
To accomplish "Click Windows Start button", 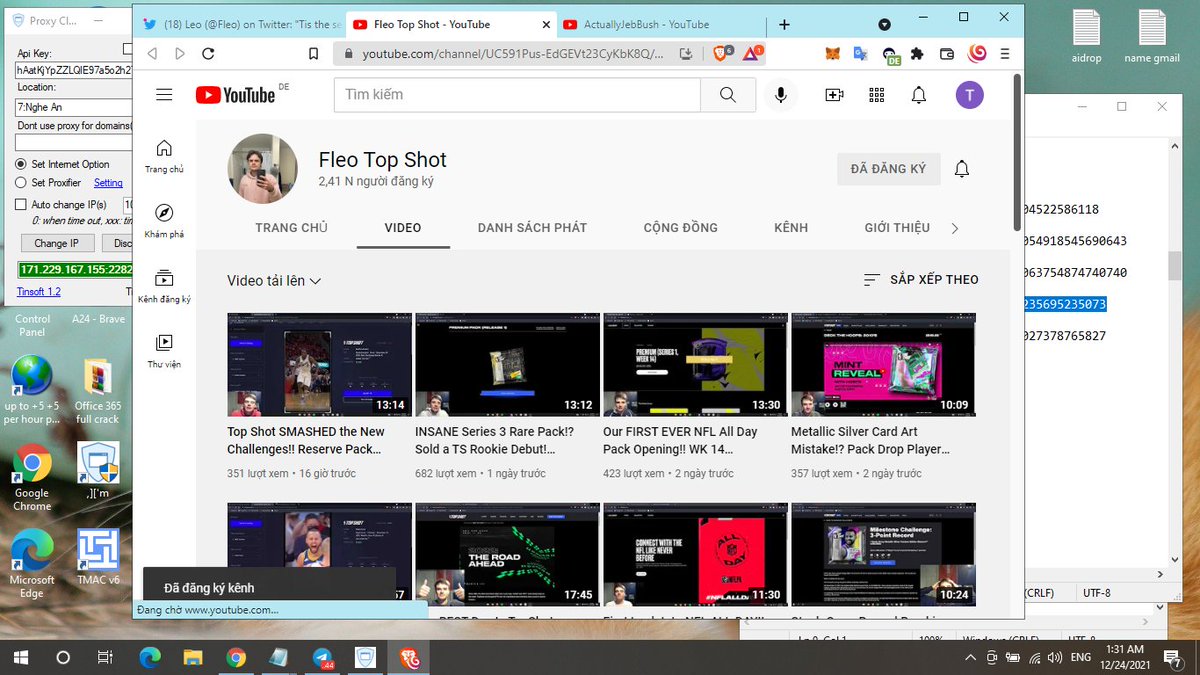I will (19, 658).
